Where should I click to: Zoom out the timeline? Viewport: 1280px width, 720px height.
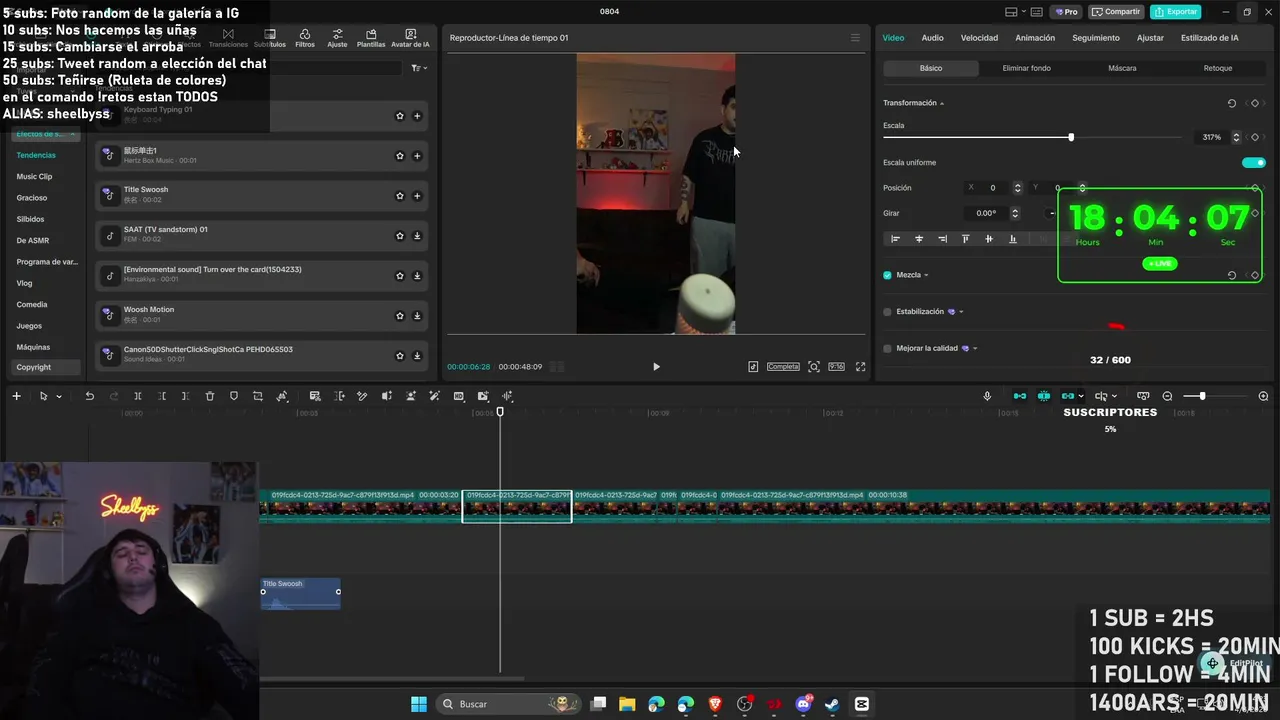[1167, 396]
